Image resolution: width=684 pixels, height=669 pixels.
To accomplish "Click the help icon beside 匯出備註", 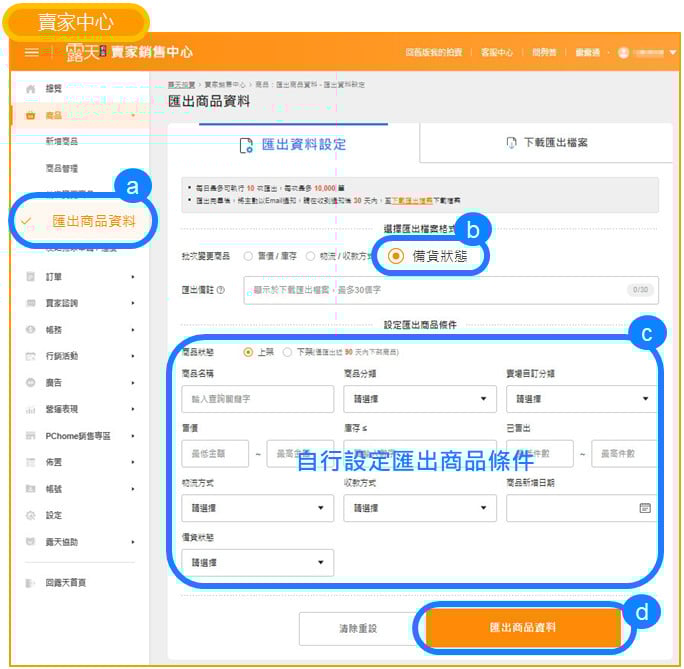I will click(220, 290).
